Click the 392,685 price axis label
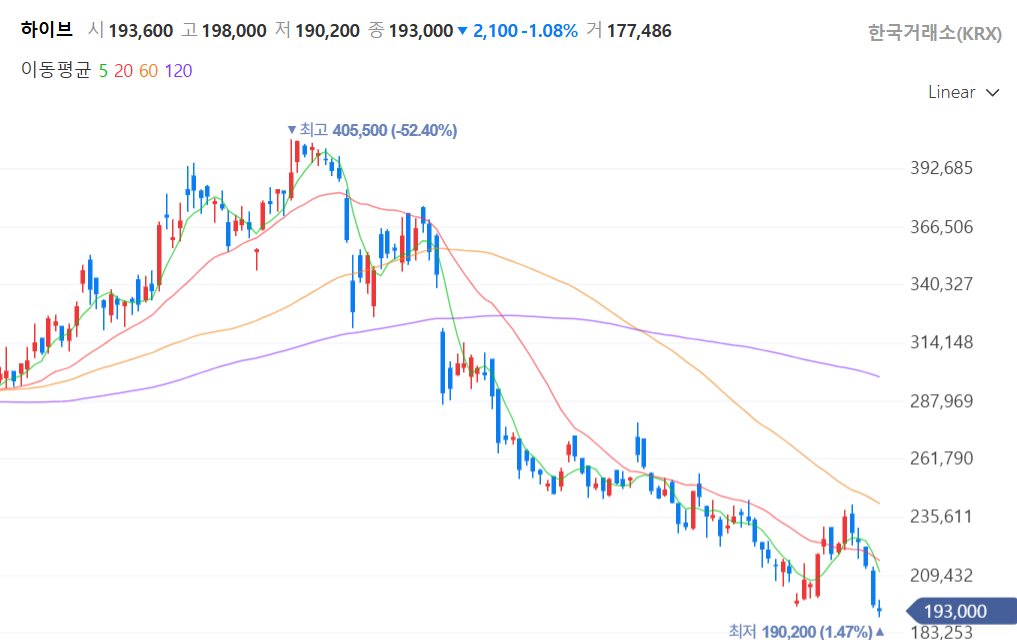 coord(942,169)
